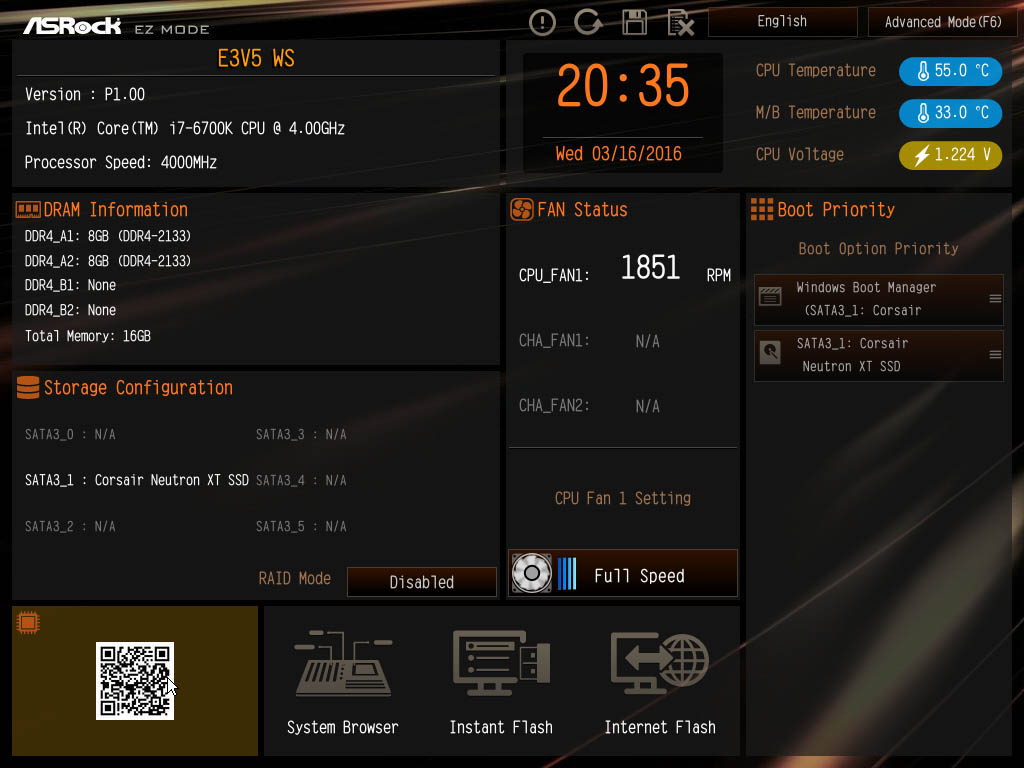Click the Storage Configuration disk stack icon

tap(28, 387)
